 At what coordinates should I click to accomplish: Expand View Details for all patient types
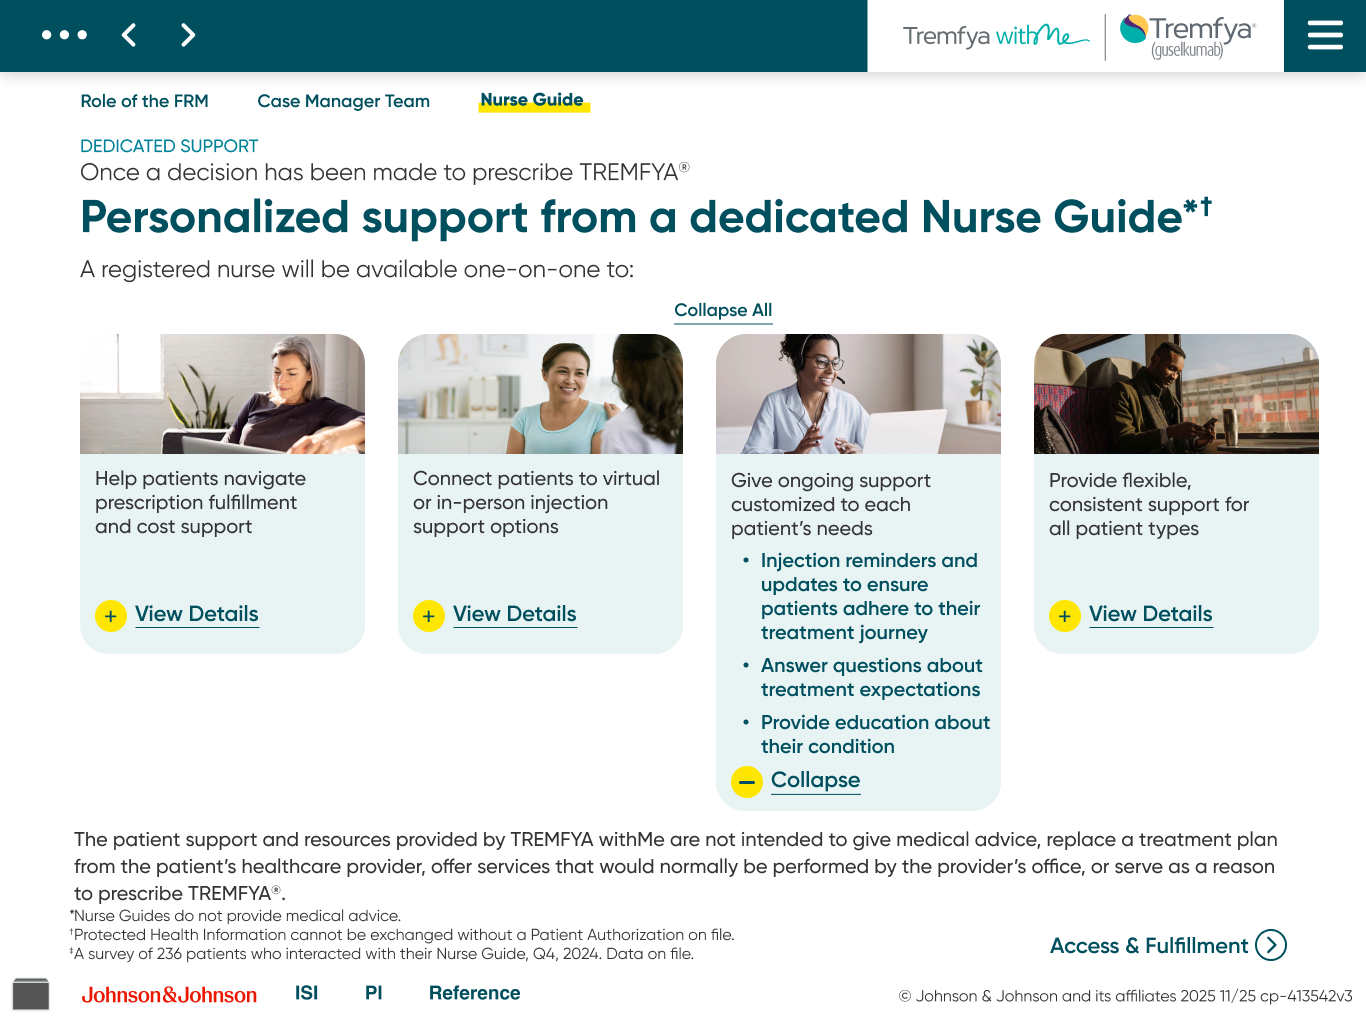[1151, 614]
